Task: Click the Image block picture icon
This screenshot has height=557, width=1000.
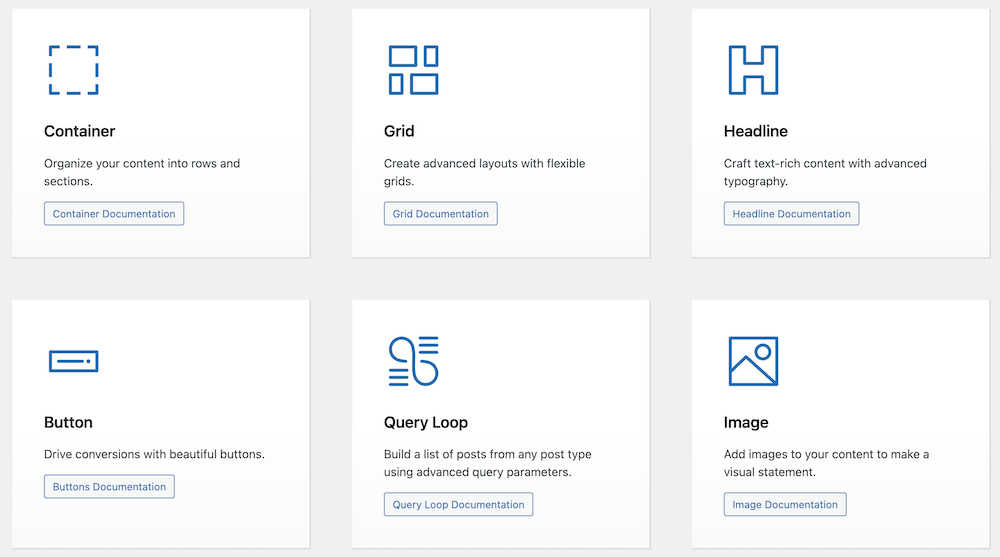Action: tap(753, 361)
